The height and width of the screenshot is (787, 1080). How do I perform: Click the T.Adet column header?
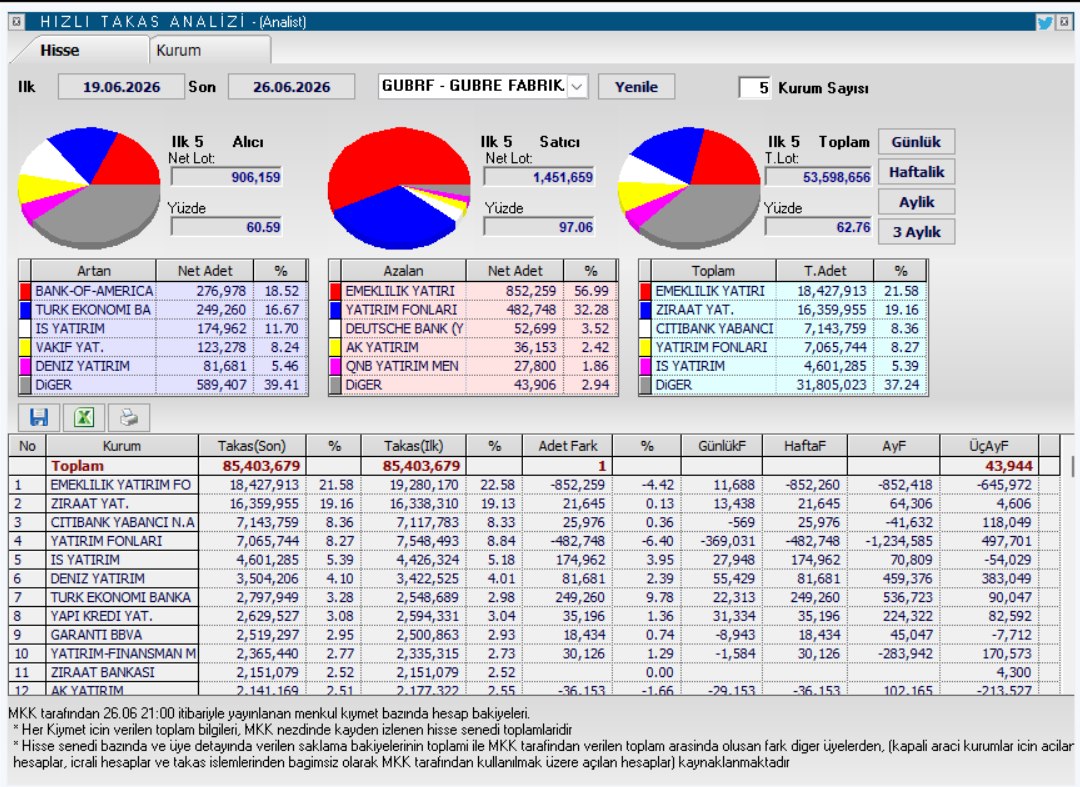(824, 271)
